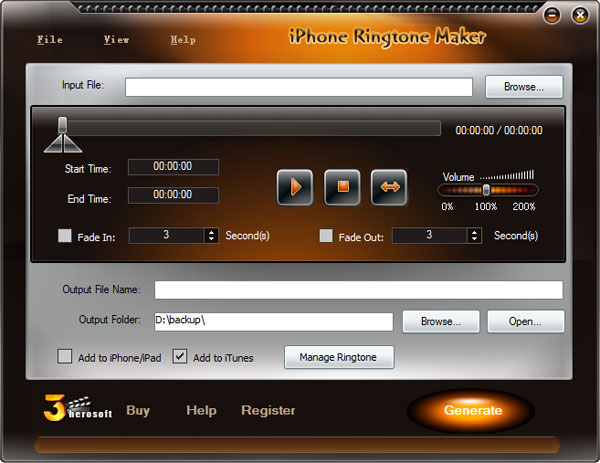
Task: Open the View menu
Action: coord(116,39)
